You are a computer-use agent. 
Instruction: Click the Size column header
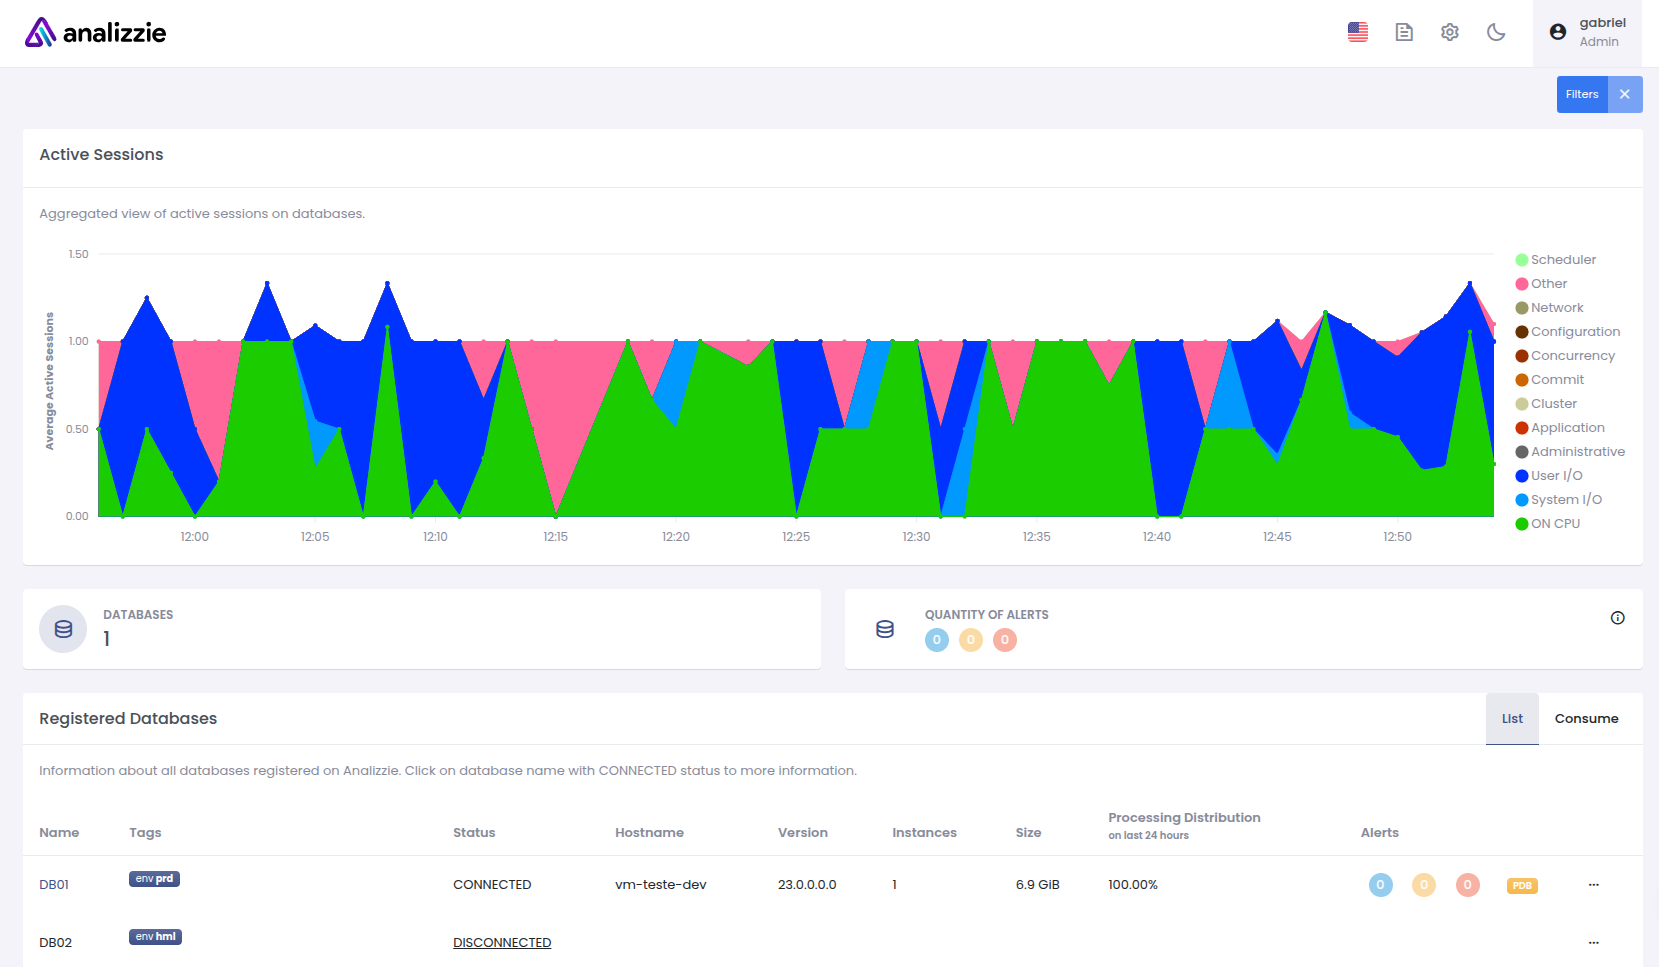coord(1028,833)
